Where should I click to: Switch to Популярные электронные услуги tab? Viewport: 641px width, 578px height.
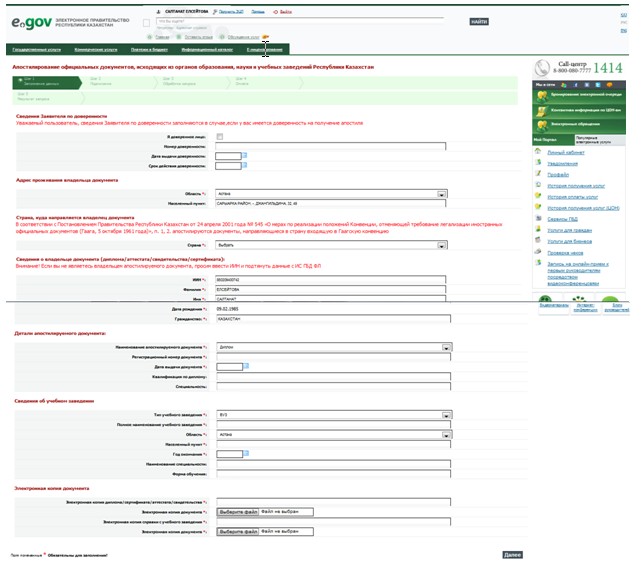[600, 140]
